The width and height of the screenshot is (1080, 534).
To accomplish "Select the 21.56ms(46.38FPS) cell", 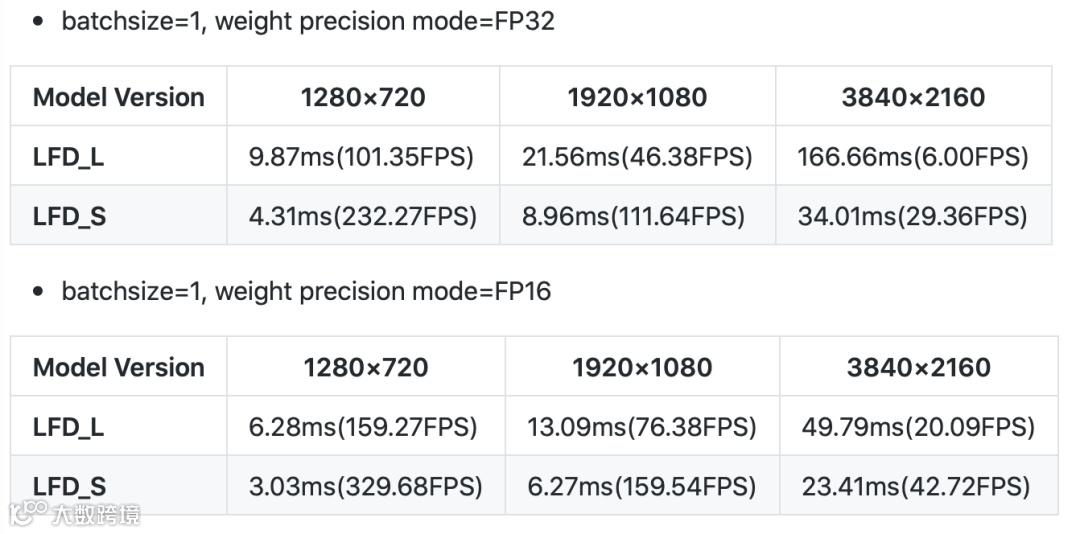I will [x=637, y=157].
